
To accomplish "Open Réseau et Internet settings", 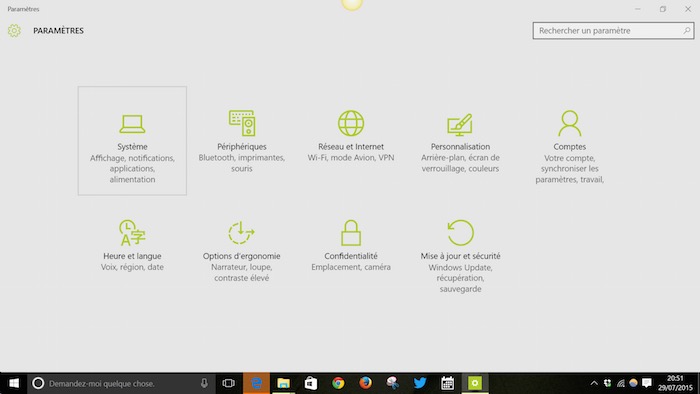I will (351, 141).
